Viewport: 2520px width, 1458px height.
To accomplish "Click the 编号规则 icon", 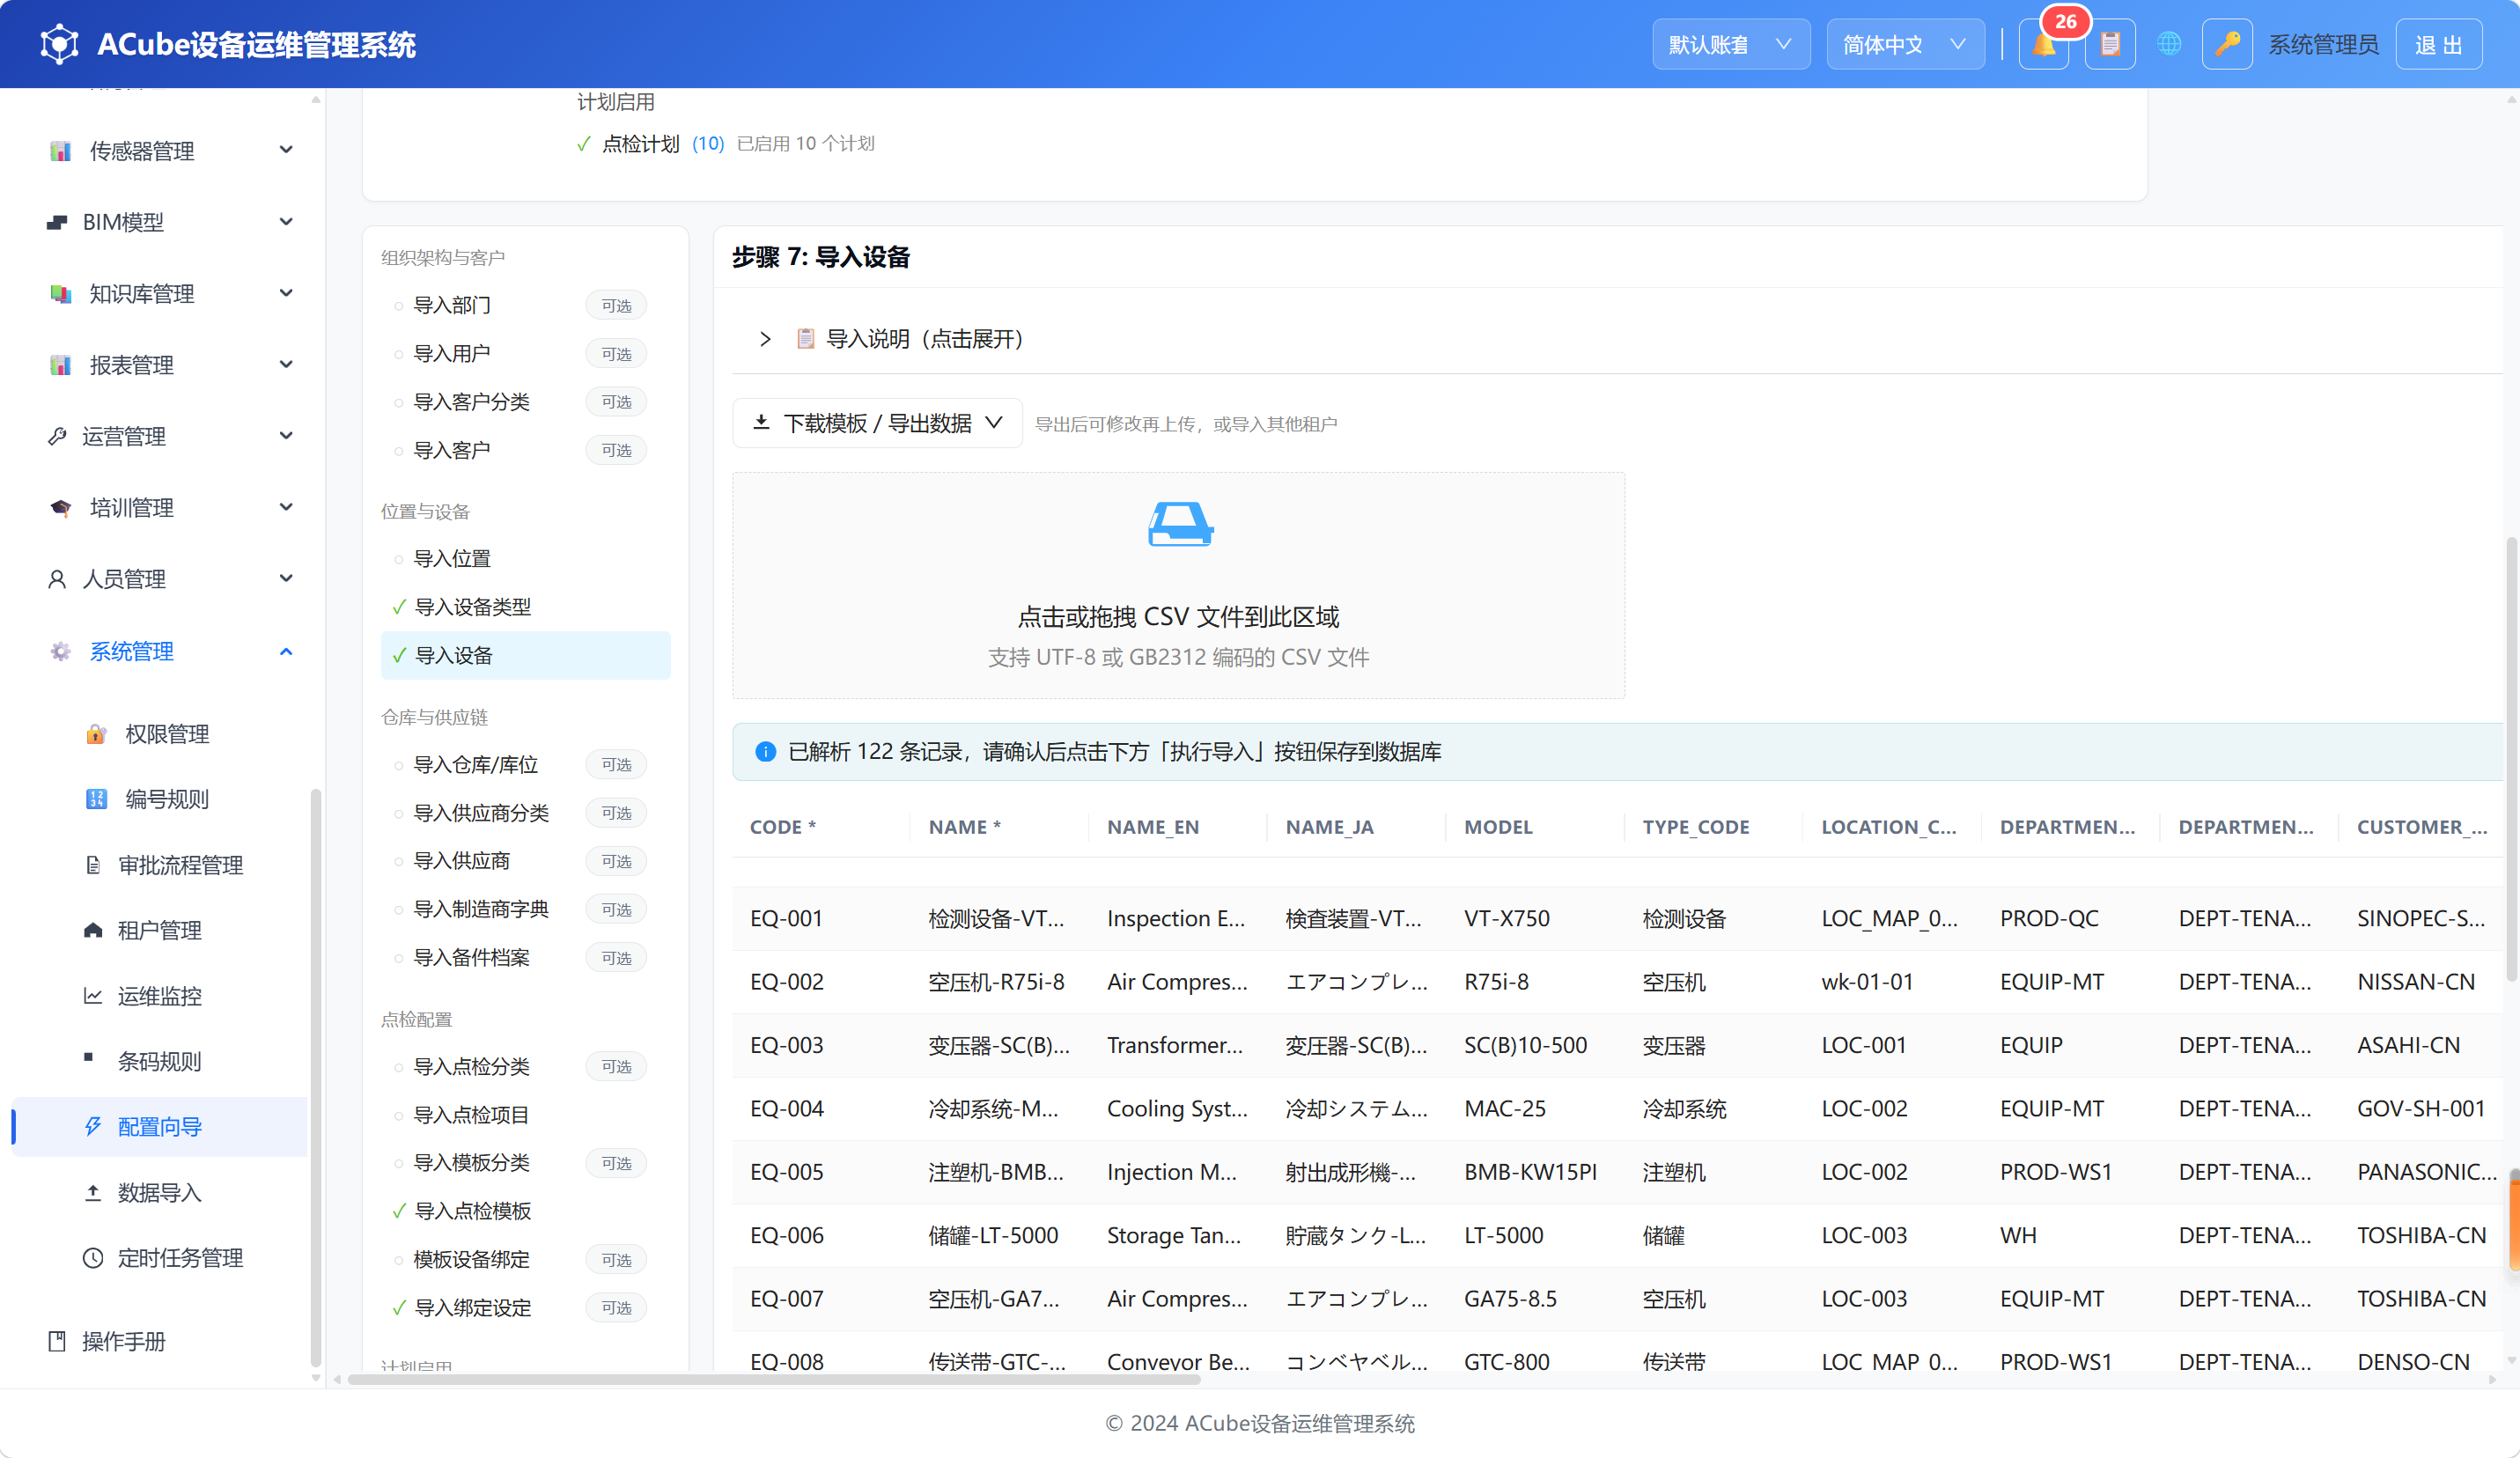I will point(96,799).
